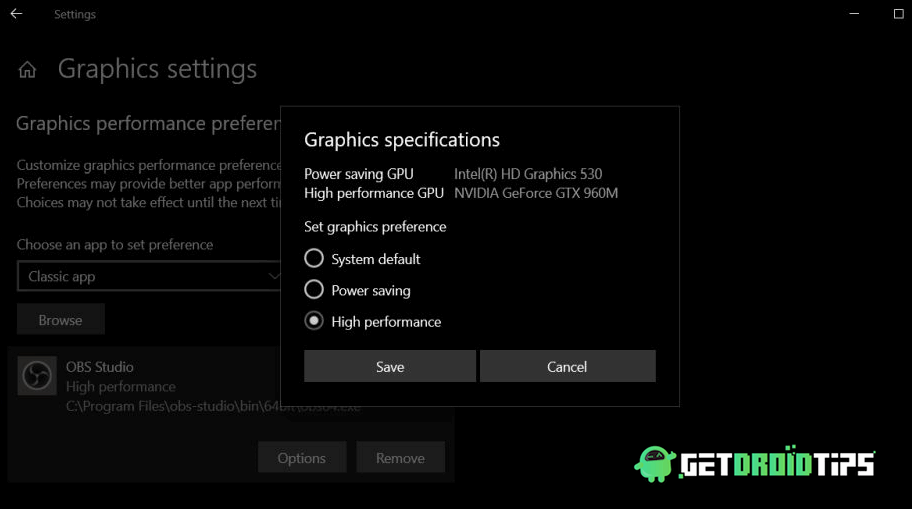Select the System default radio button
This screenshot has height=509, width=912.
(314, 258)
